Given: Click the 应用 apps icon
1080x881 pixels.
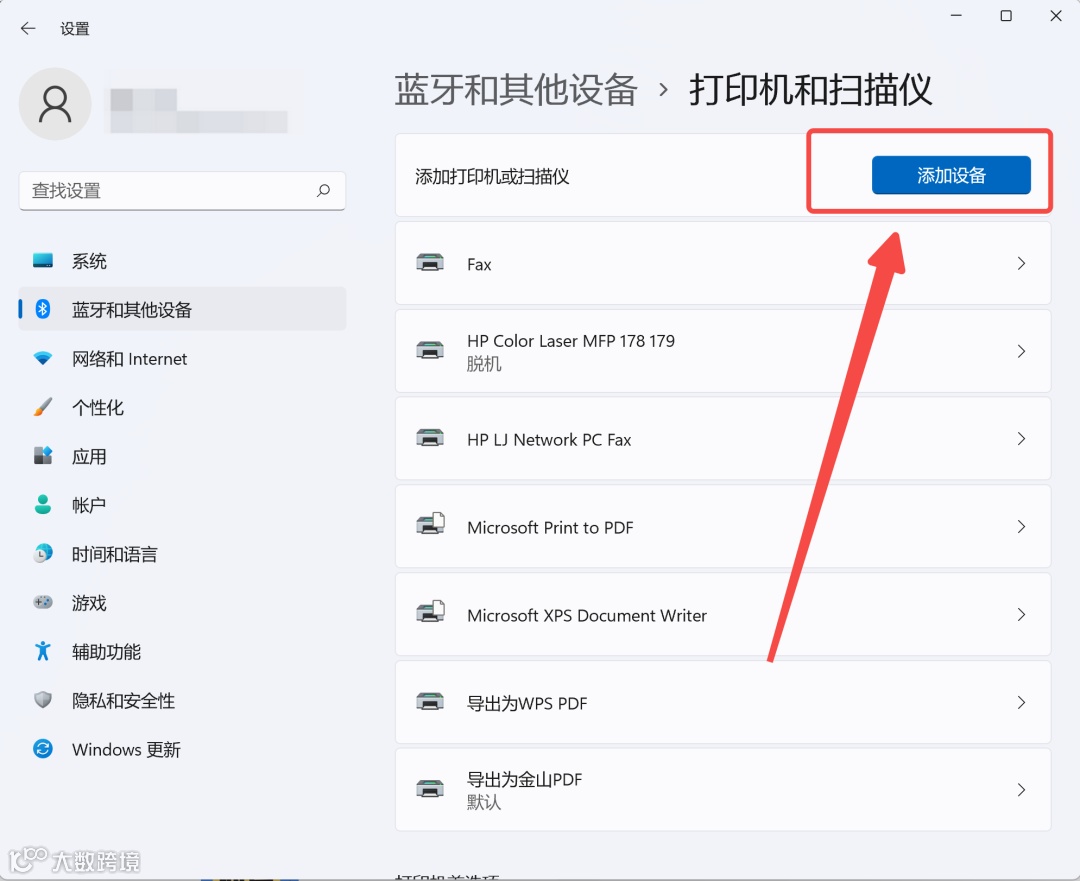Looking at the screenshot, I should pos(43,455).
